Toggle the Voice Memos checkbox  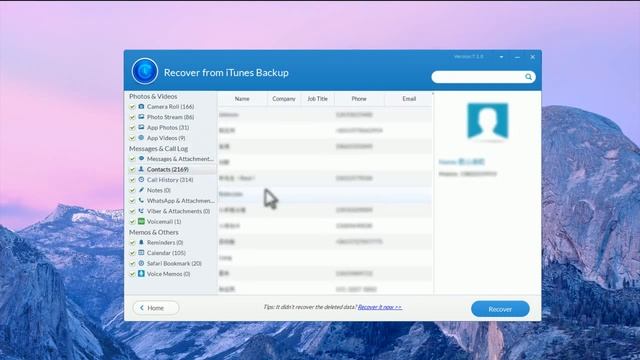pyautogui.click(x=132, y=274)
